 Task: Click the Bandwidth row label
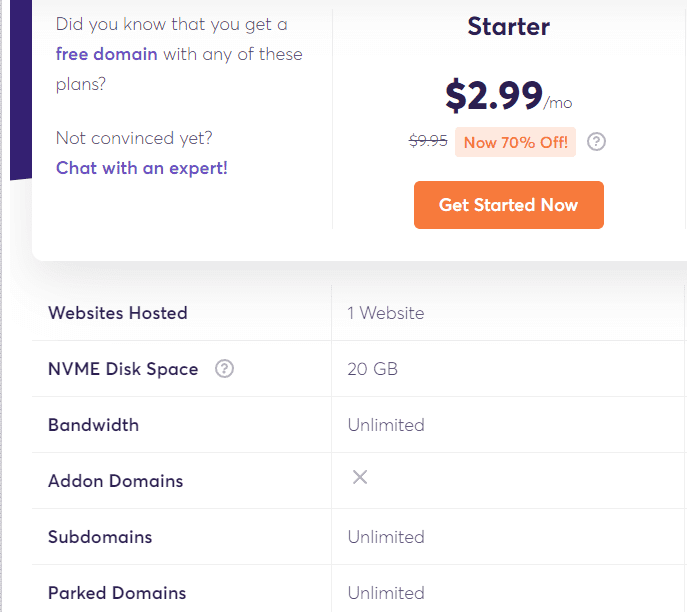(x=94, y=425)
